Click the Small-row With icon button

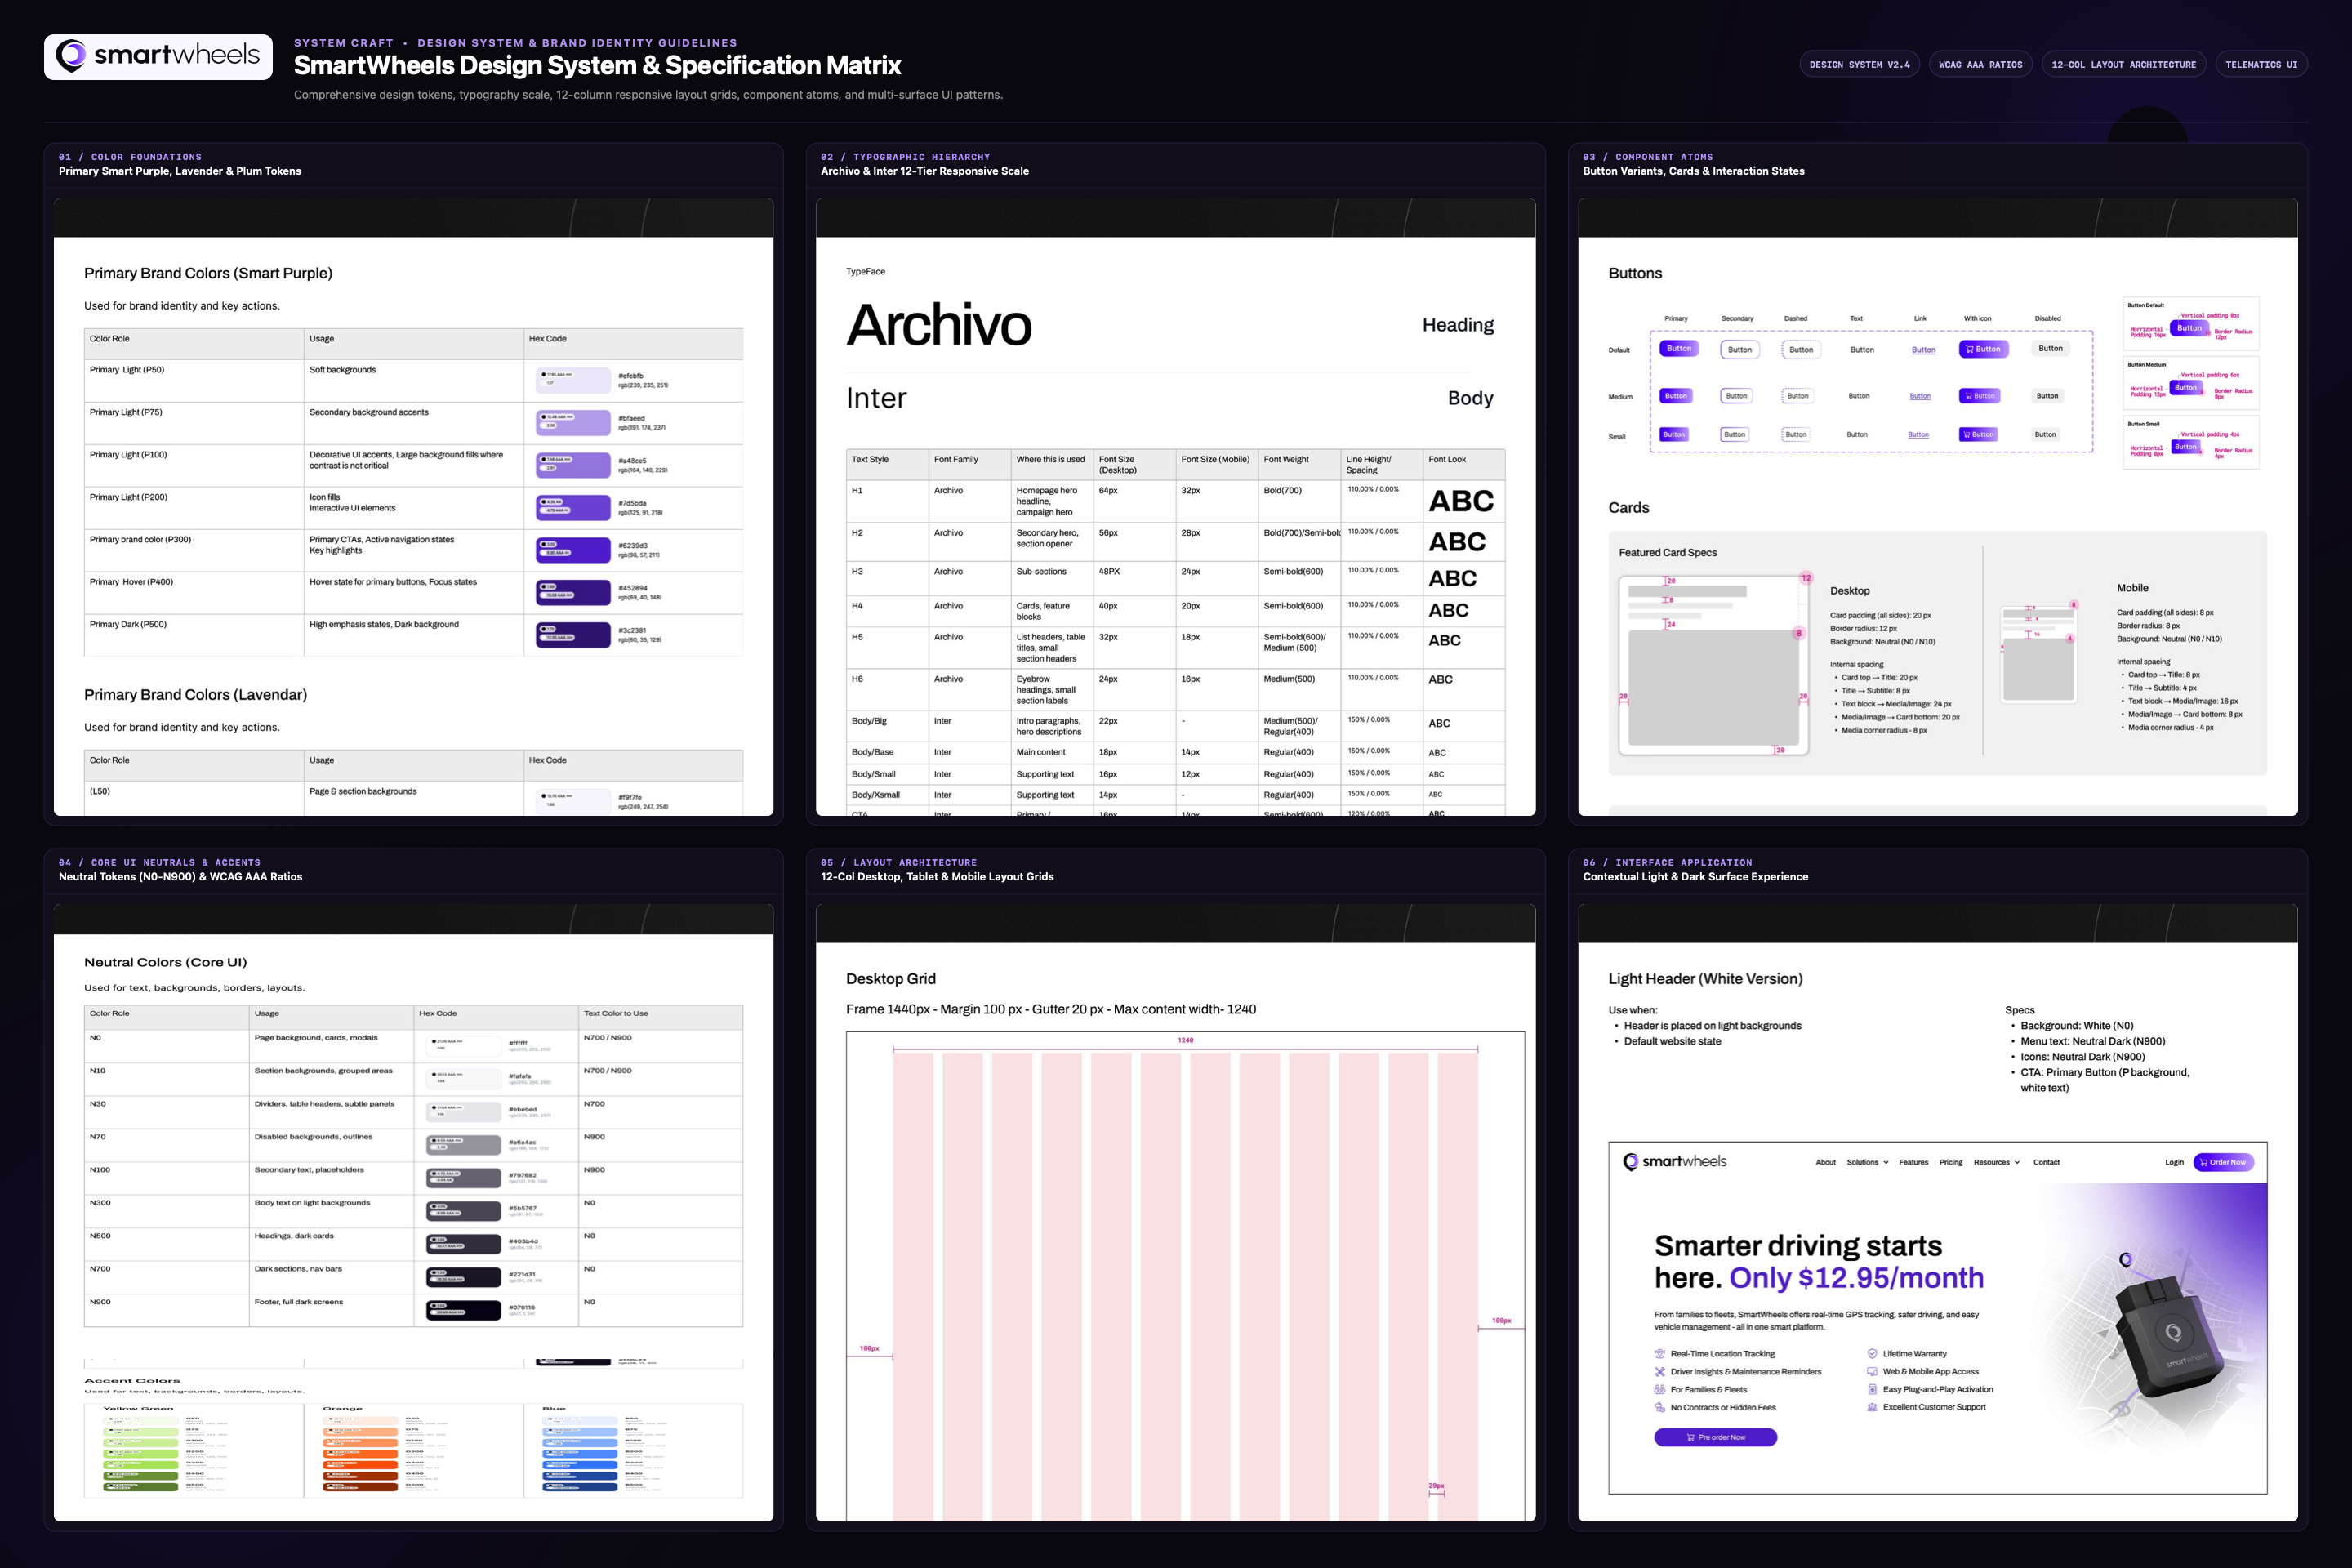pyautogui.click(x=1978, y=435)
